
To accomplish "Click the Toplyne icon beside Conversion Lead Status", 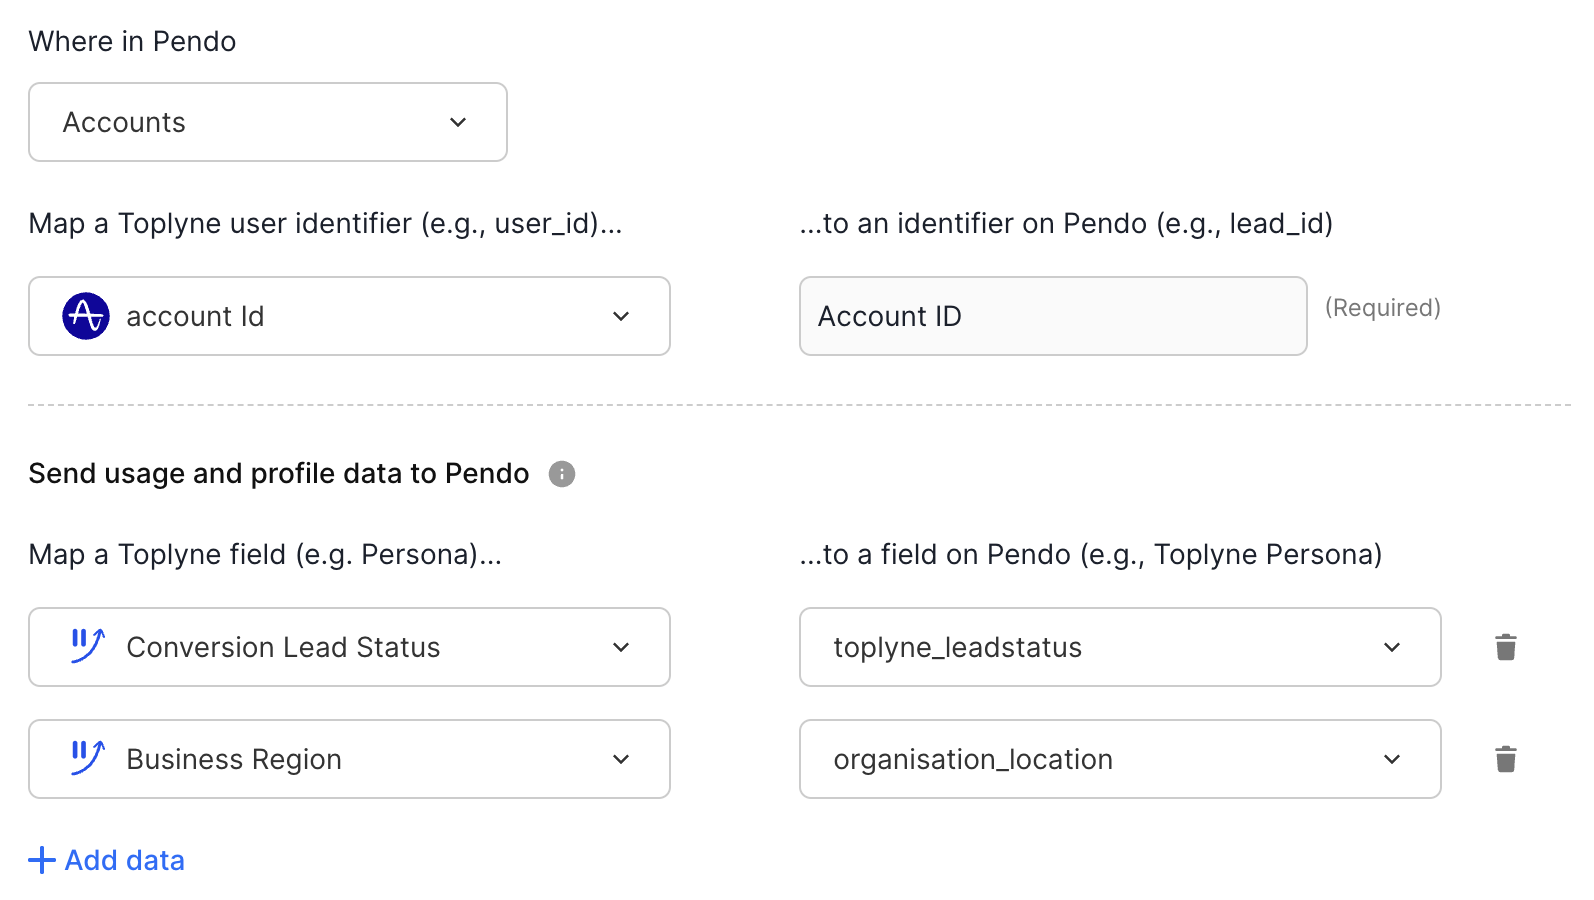I will (88, 647).
